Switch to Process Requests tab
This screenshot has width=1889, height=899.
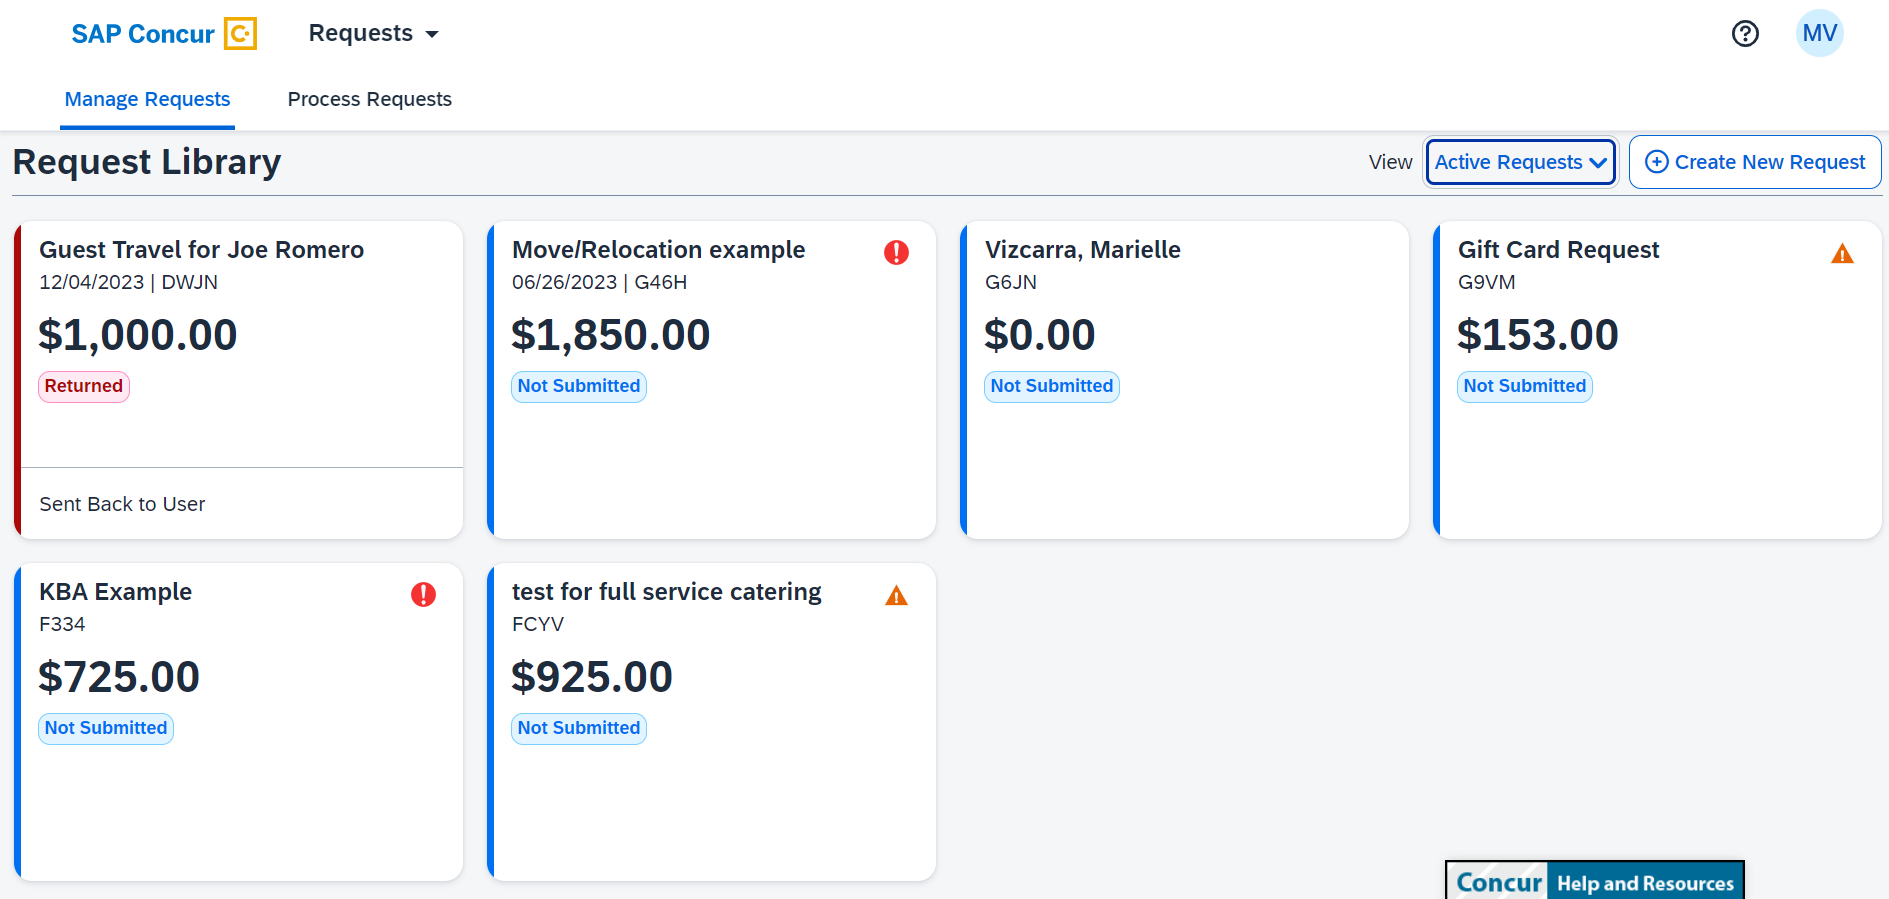[369, 99]
